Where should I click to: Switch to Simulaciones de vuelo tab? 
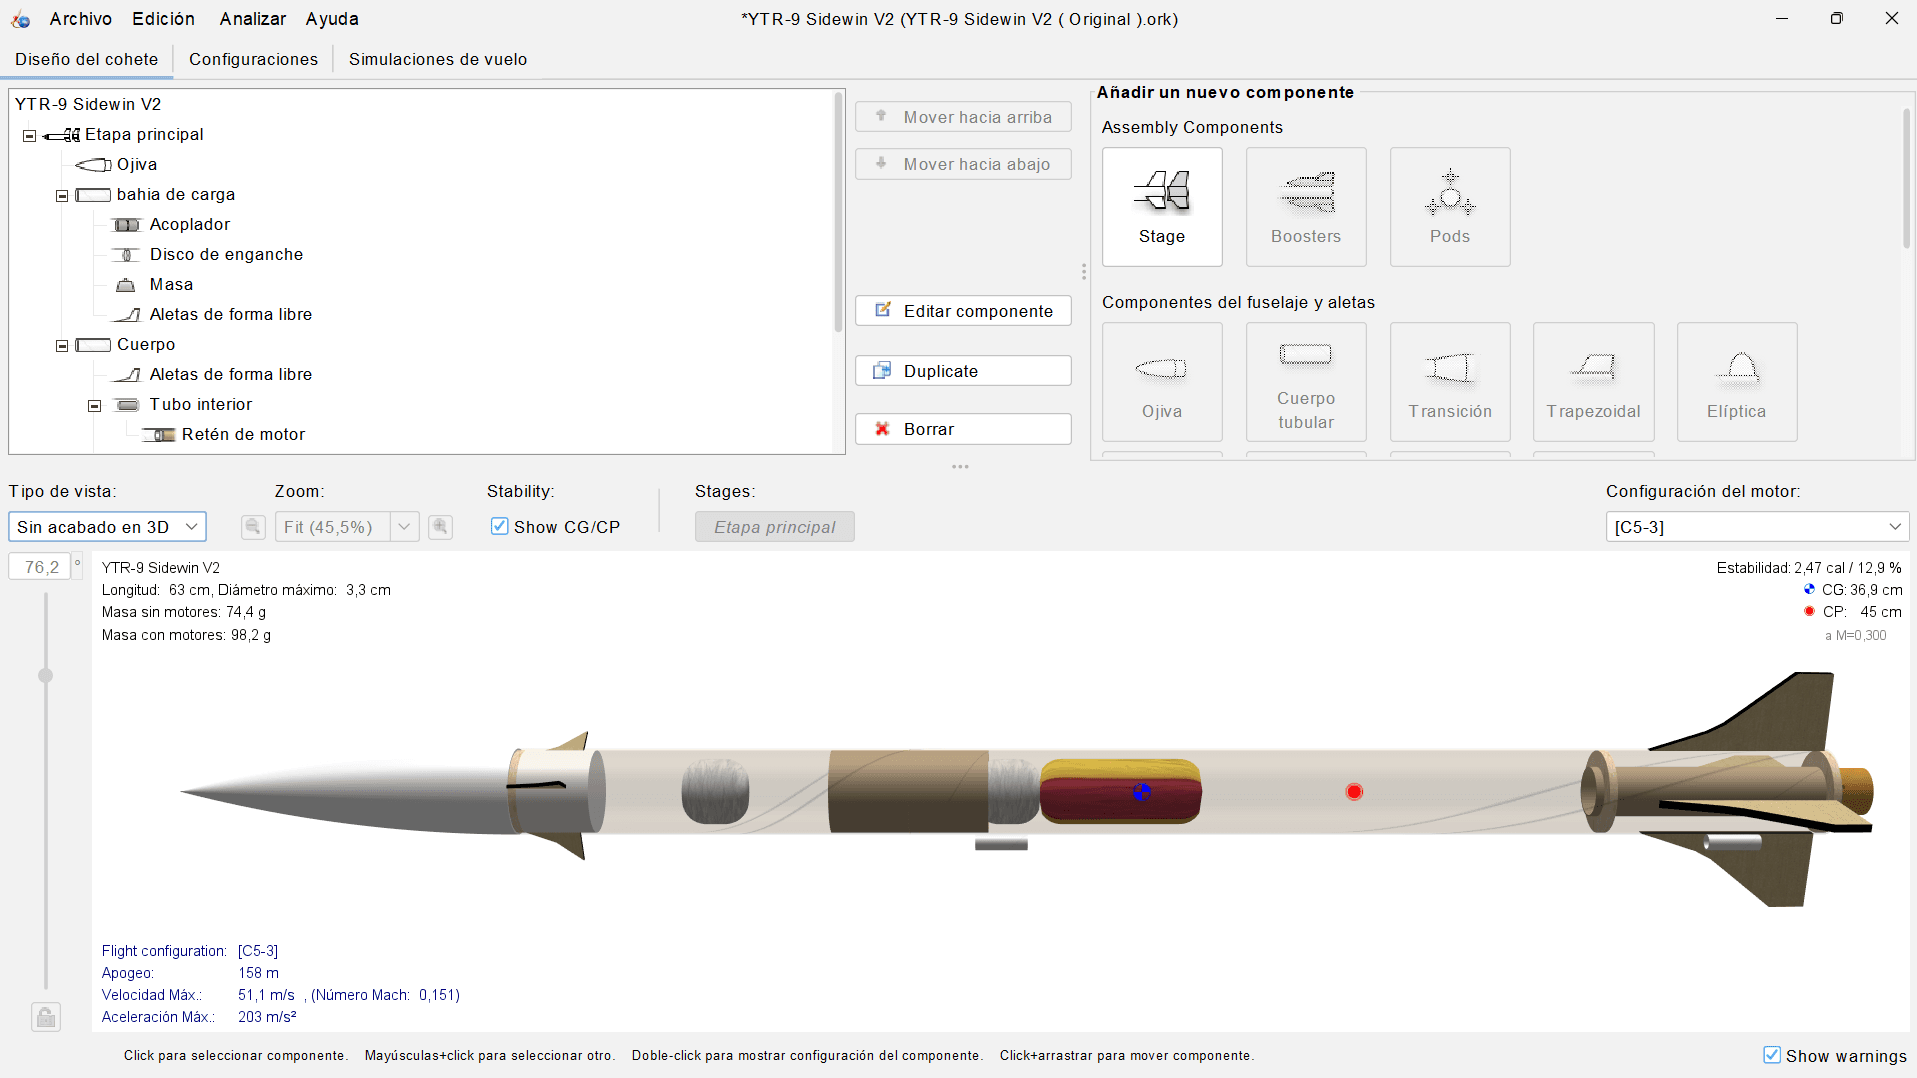438,59
